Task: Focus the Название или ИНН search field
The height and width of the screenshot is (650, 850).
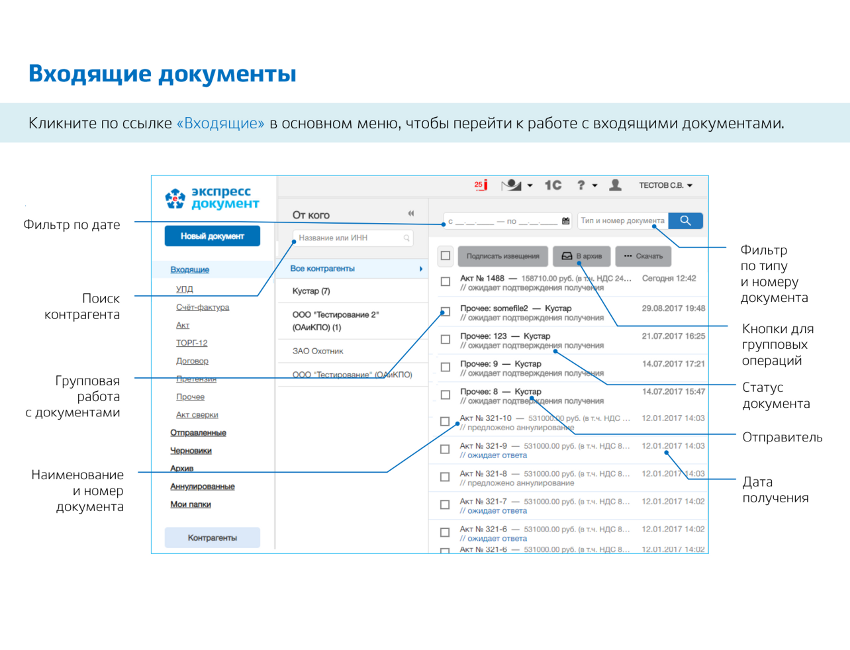Action: [353, 238]
